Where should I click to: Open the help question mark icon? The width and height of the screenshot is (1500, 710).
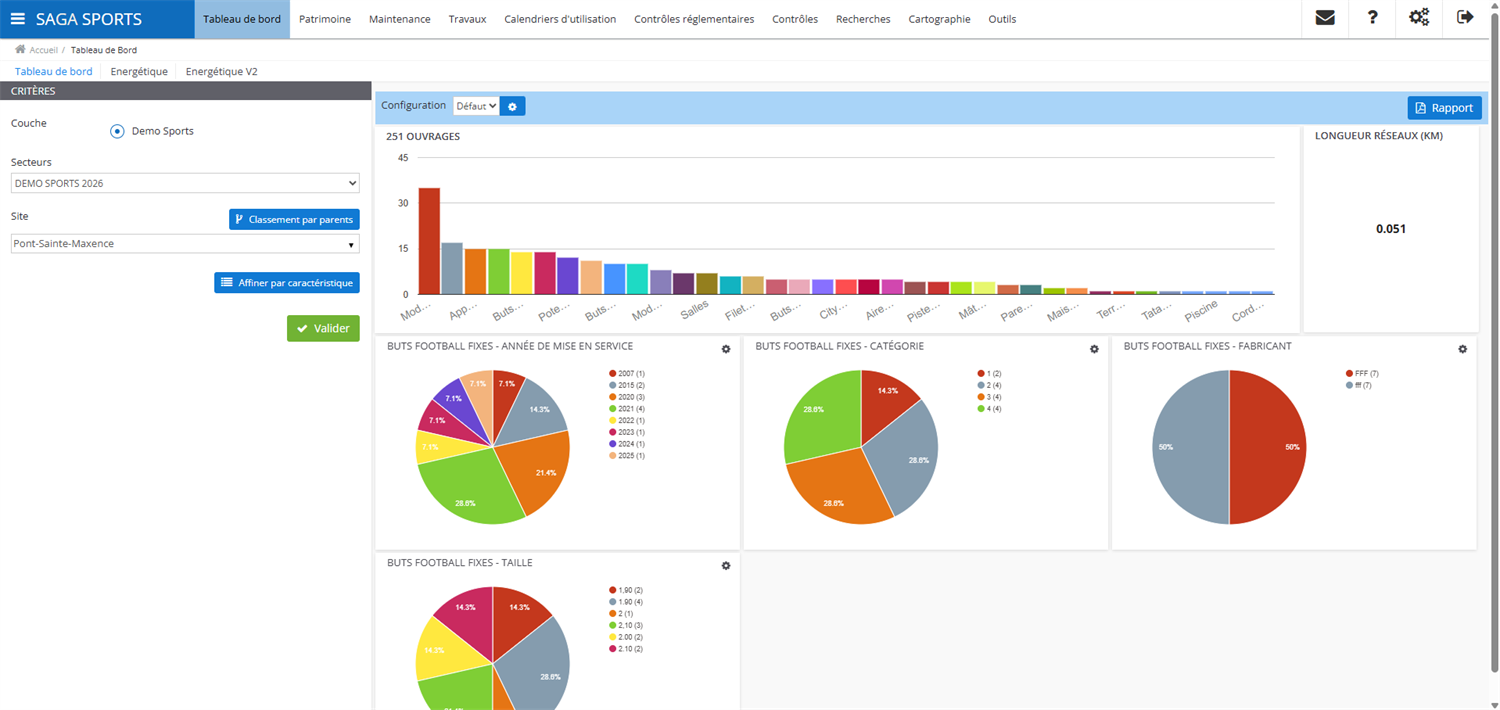tap(1373, 18)
